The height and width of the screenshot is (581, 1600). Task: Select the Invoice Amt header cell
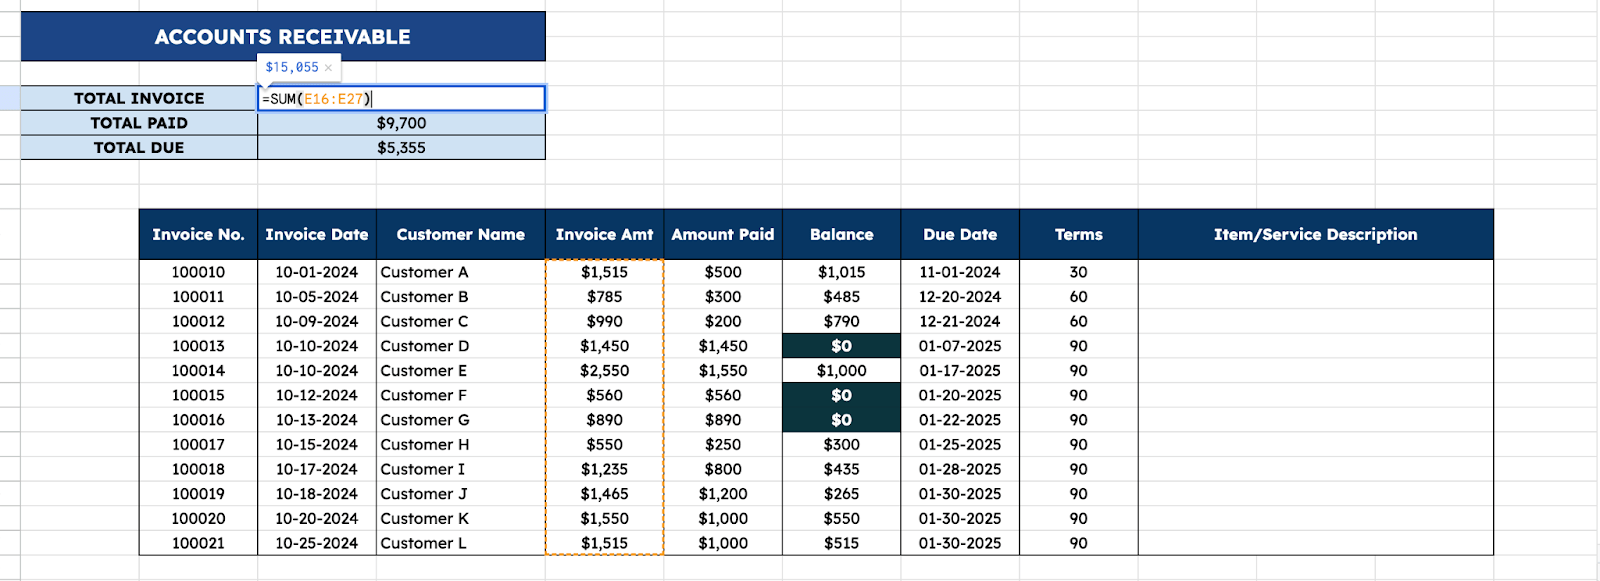[x=604, y=234]
